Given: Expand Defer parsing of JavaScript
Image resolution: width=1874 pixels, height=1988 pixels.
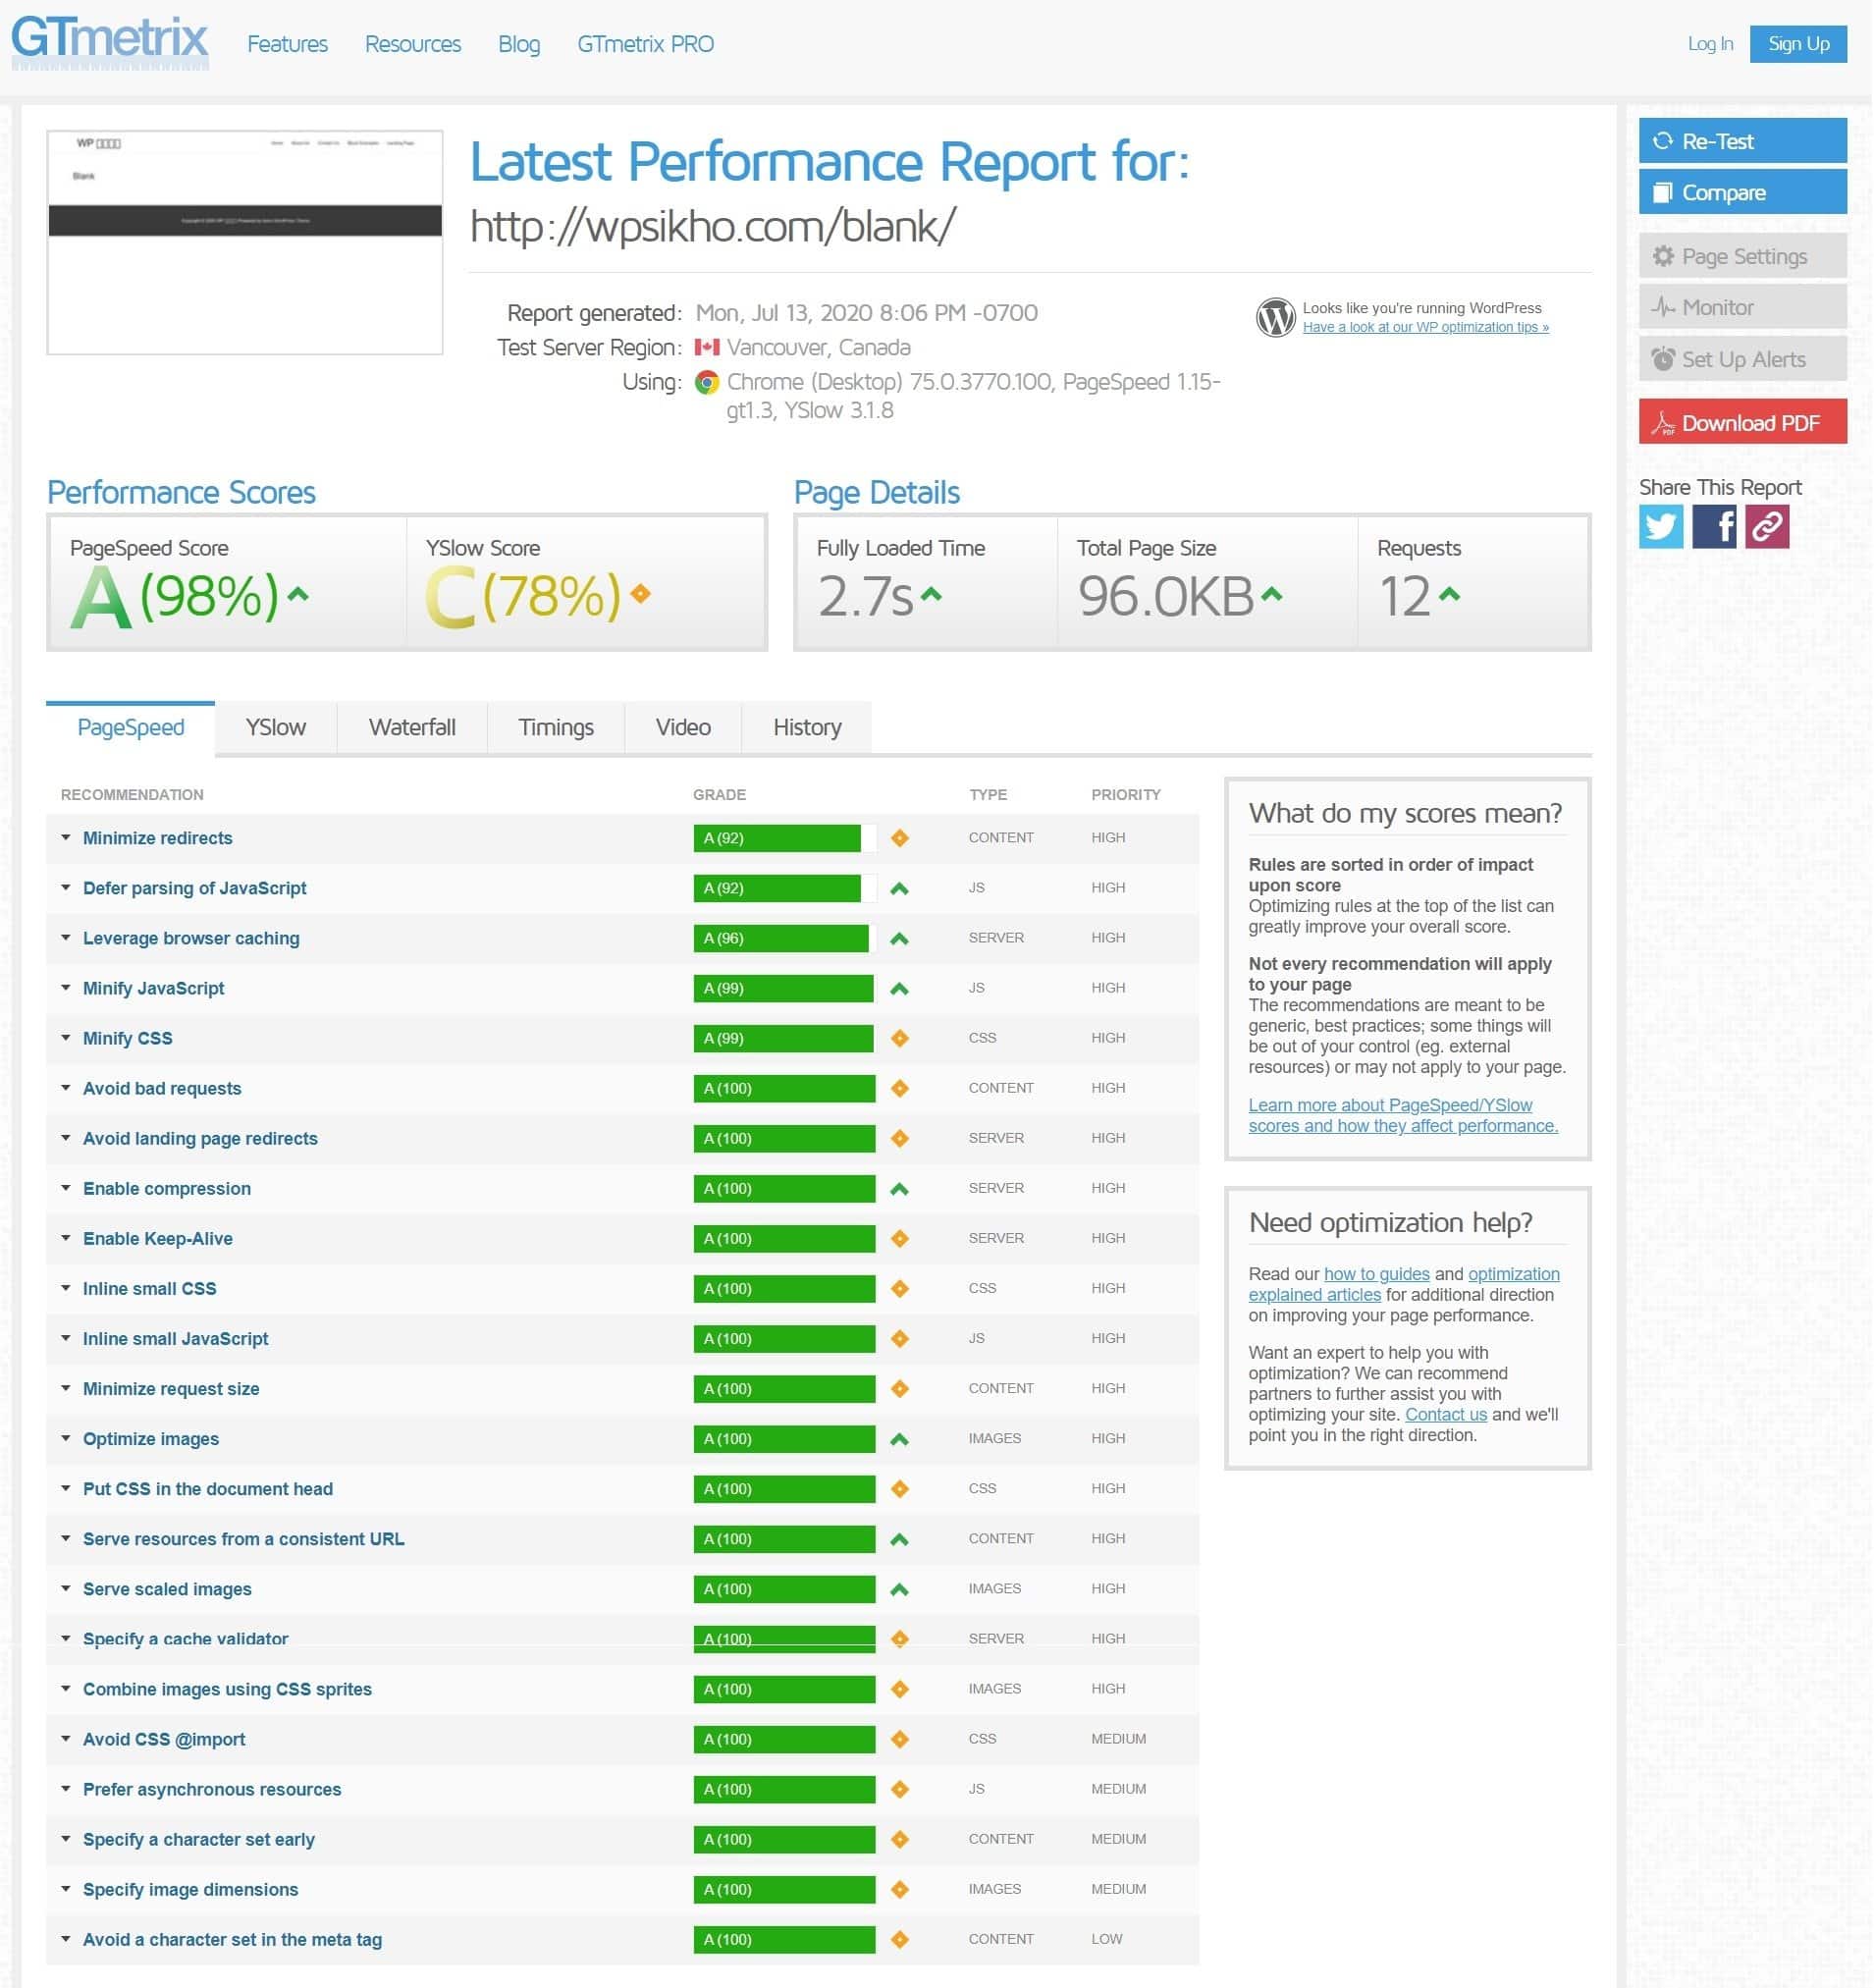Looking at the screenshot, I should 195,888.
